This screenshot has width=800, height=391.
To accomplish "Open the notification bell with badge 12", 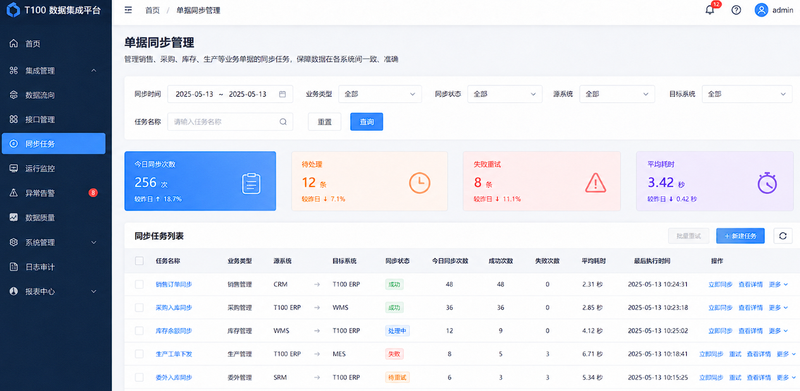I will point(710,10).
